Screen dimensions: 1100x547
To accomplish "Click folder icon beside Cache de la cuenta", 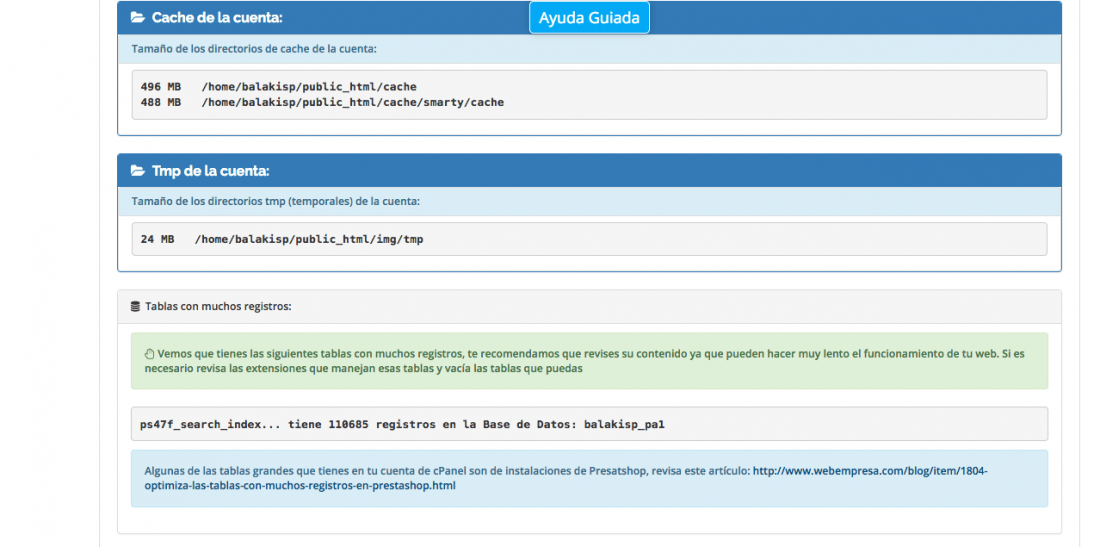I will [138, 18].
